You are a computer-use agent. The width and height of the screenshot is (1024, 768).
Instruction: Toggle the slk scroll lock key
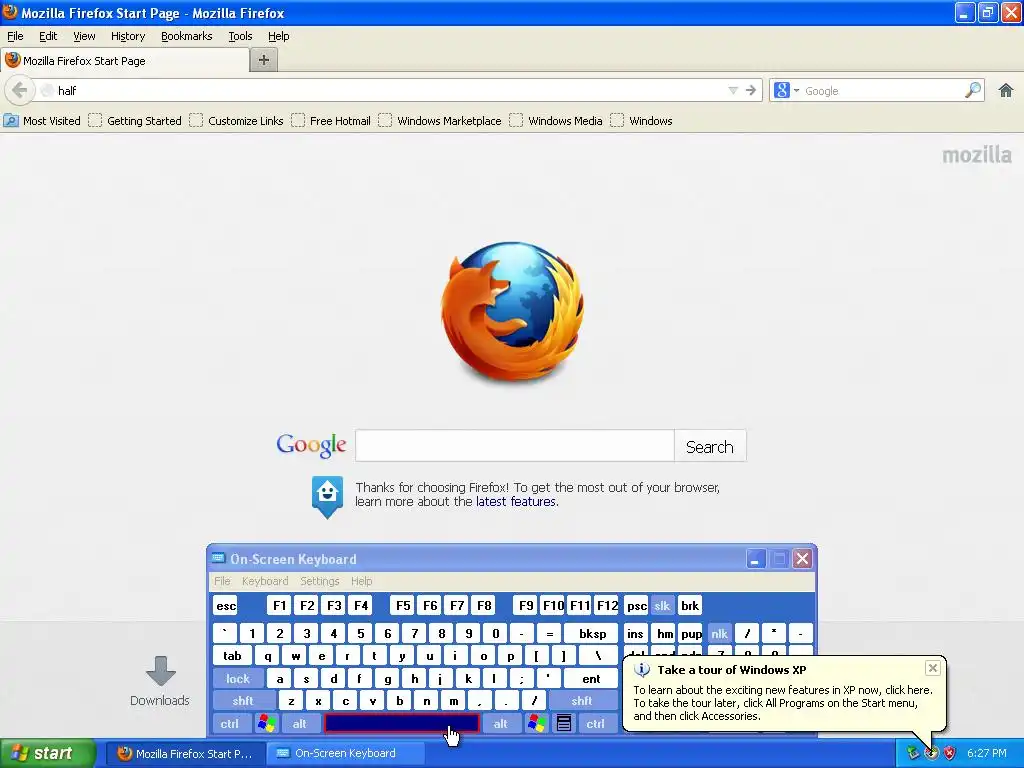662,605
